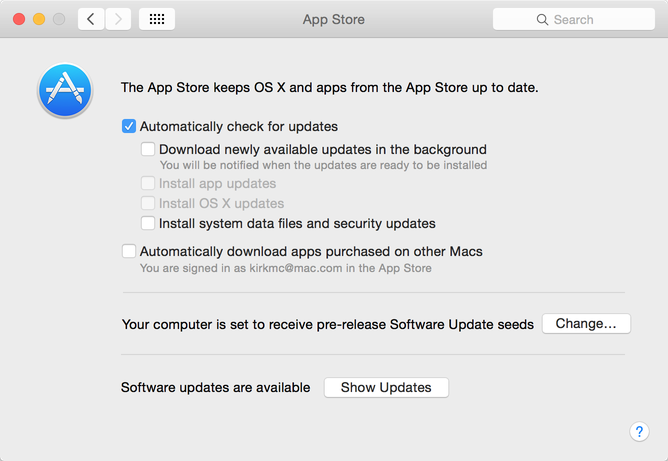Close the window with the red button
Viewport: 668px width, 461px height.
pos(19,19)
